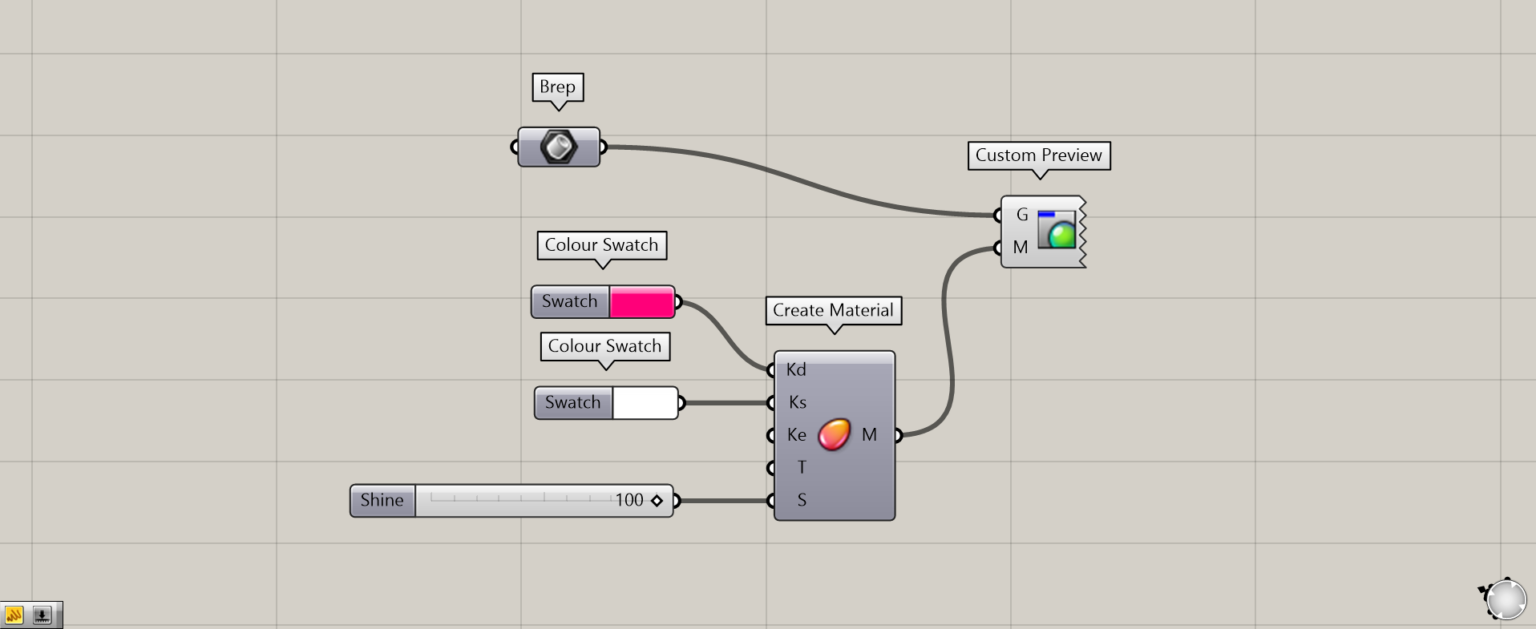This screenshot has height=629, width=1536.
Task: Click the canvas compass navigation widget
Action: pyautogui.click(x=1504, y=599)
